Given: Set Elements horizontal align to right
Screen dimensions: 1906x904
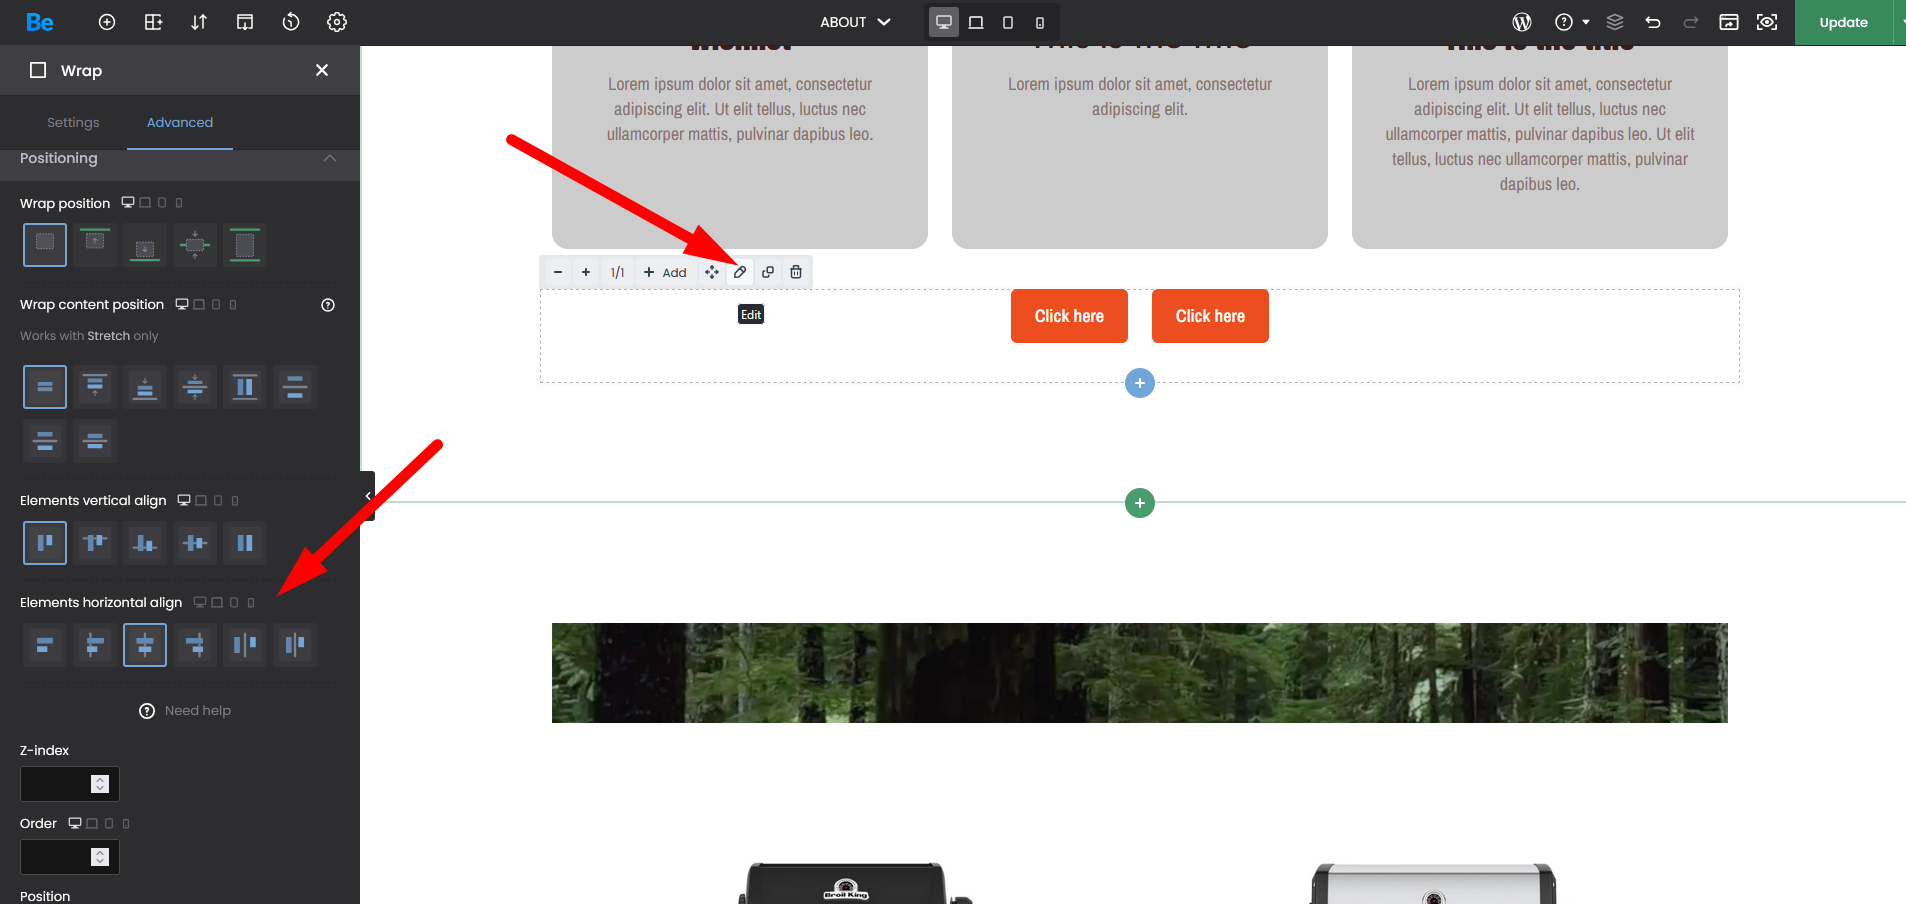Looking at the screenshot, I should 195,645.
